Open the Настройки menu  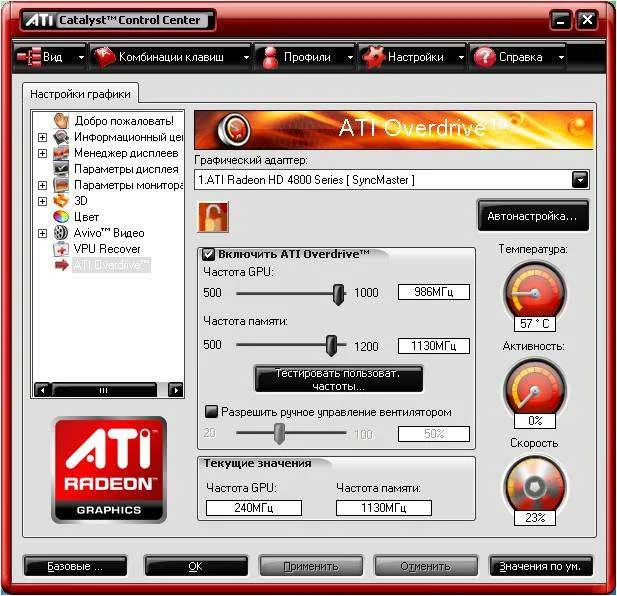(x=412, y=57)
